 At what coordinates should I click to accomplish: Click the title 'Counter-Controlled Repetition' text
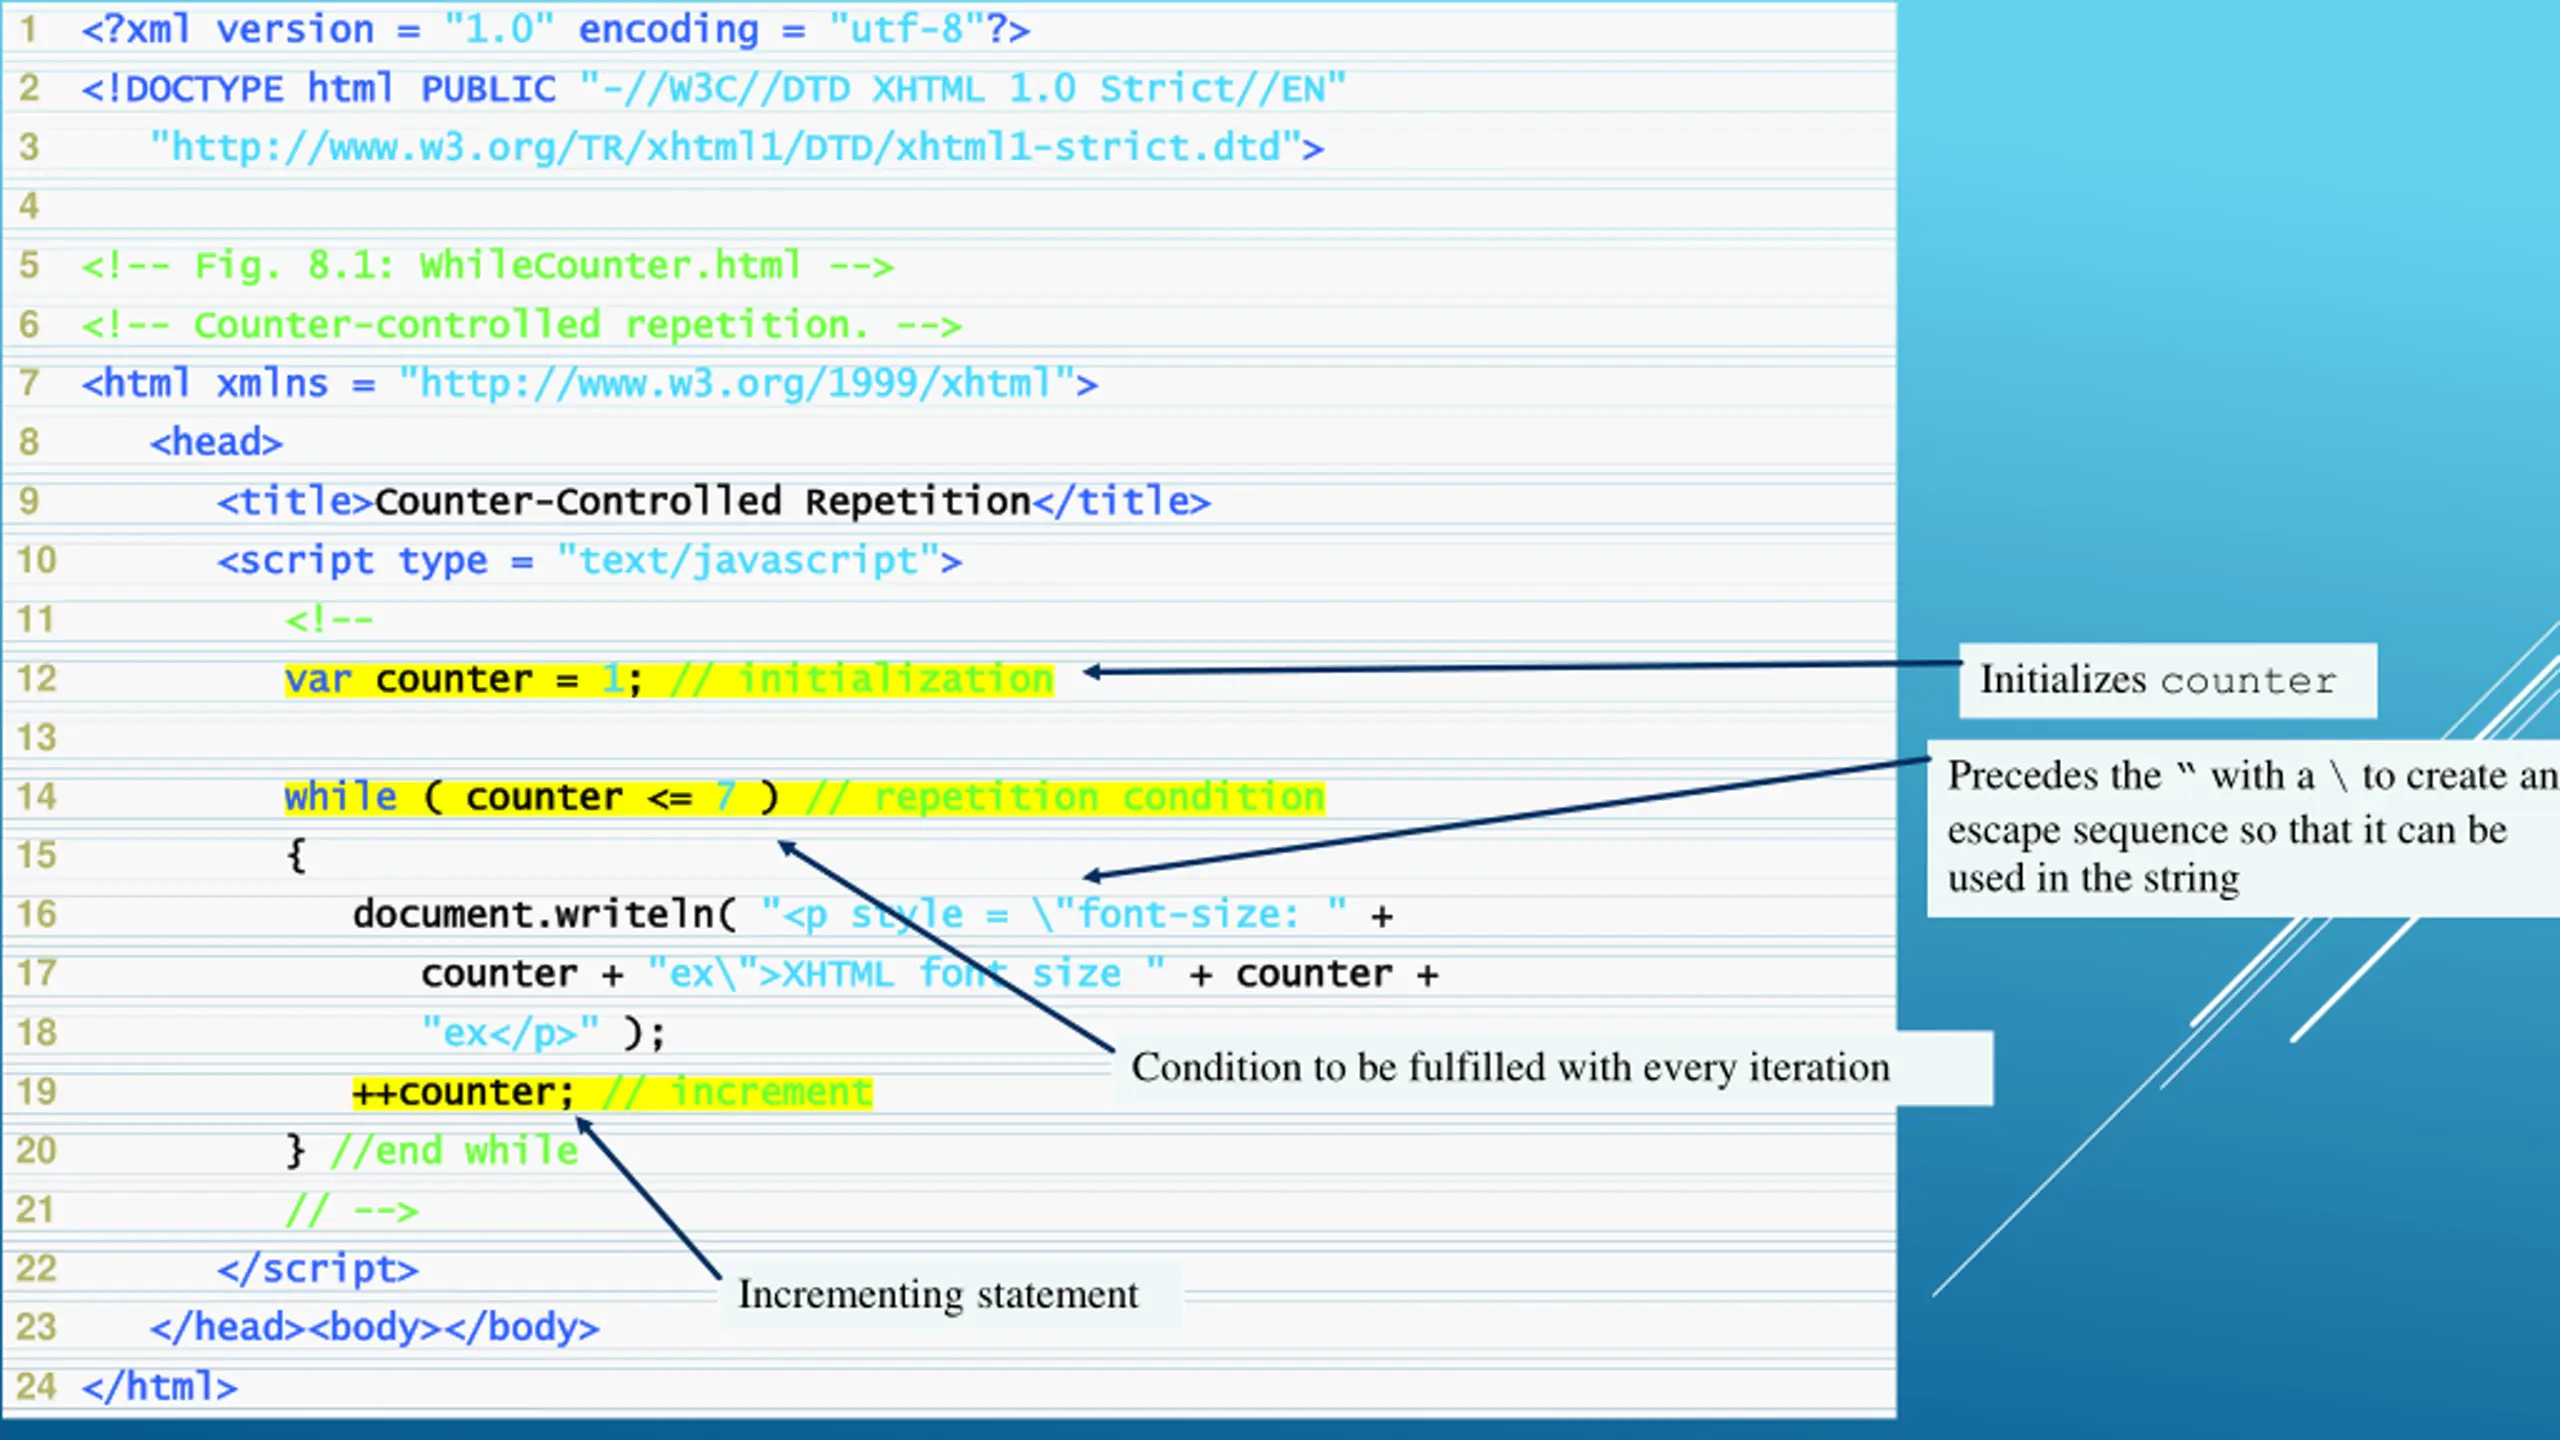tap(702, 501)
